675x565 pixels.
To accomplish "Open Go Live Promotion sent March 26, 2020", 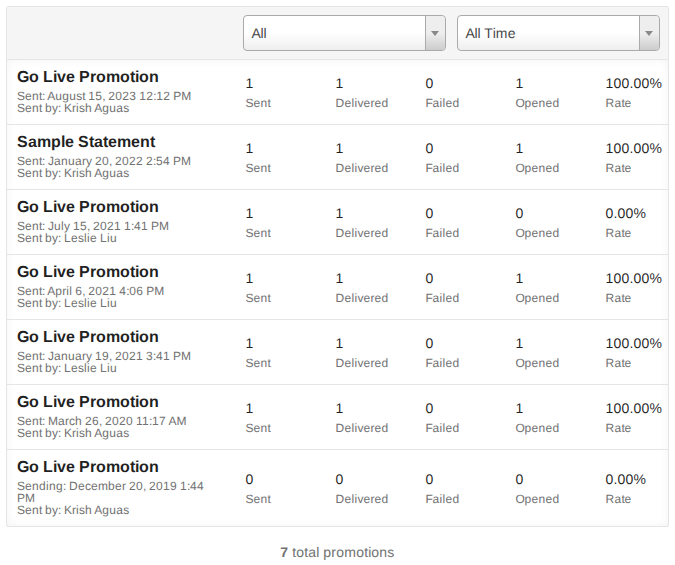I will tap(88, 402).
